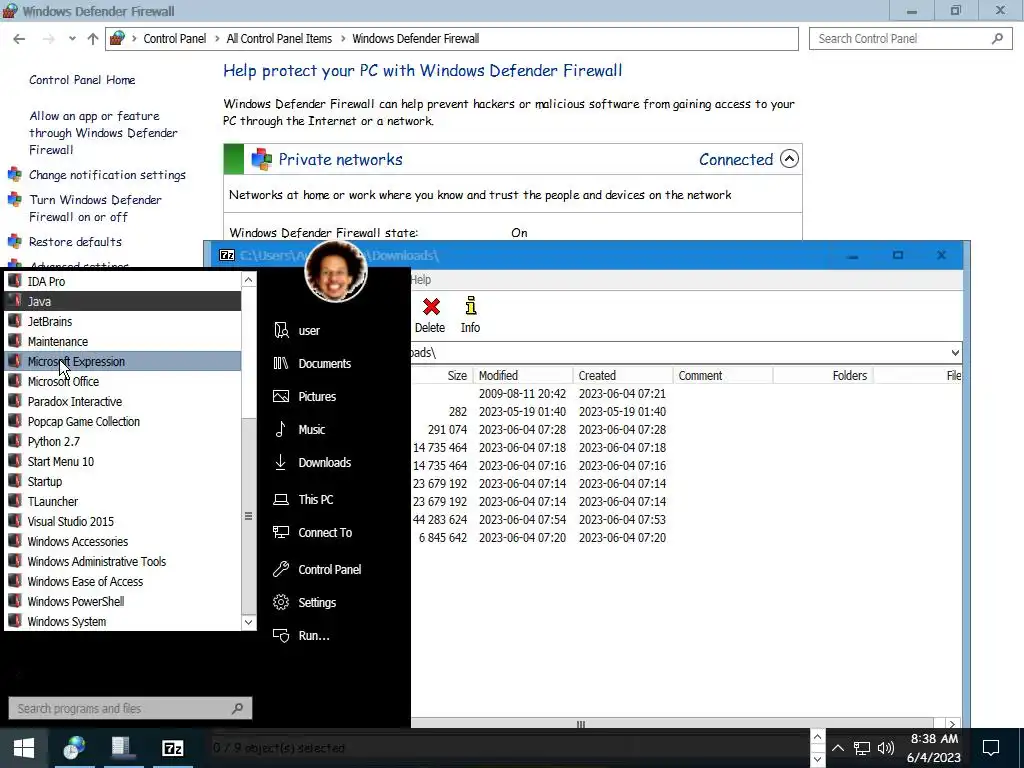Open the JetBrains program folder

[123, 321]
